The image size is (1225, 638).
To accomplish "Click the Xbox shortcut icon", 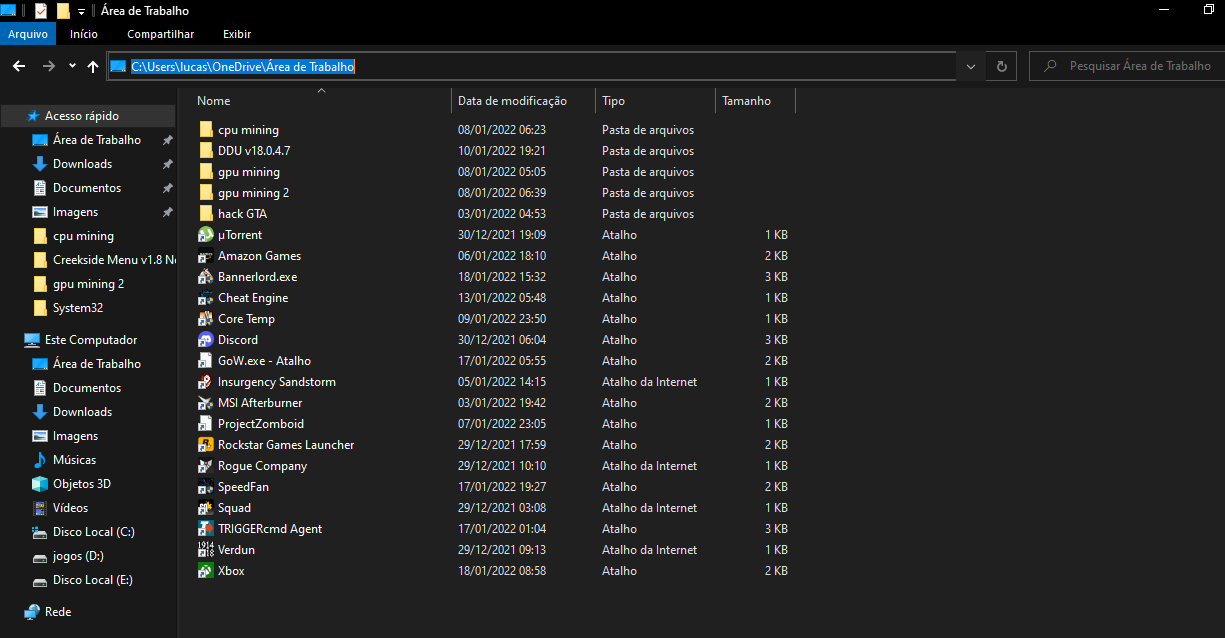I will 206,571.
